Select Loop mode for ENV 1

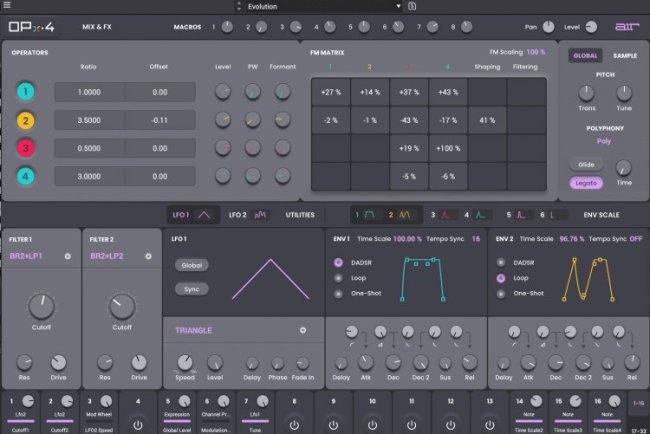coord(338,278)
